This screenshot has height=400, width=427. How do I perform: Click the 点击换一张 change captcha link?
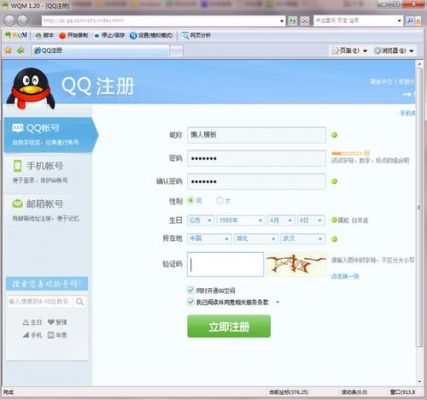pyautogui.click(x=345, y=276)
